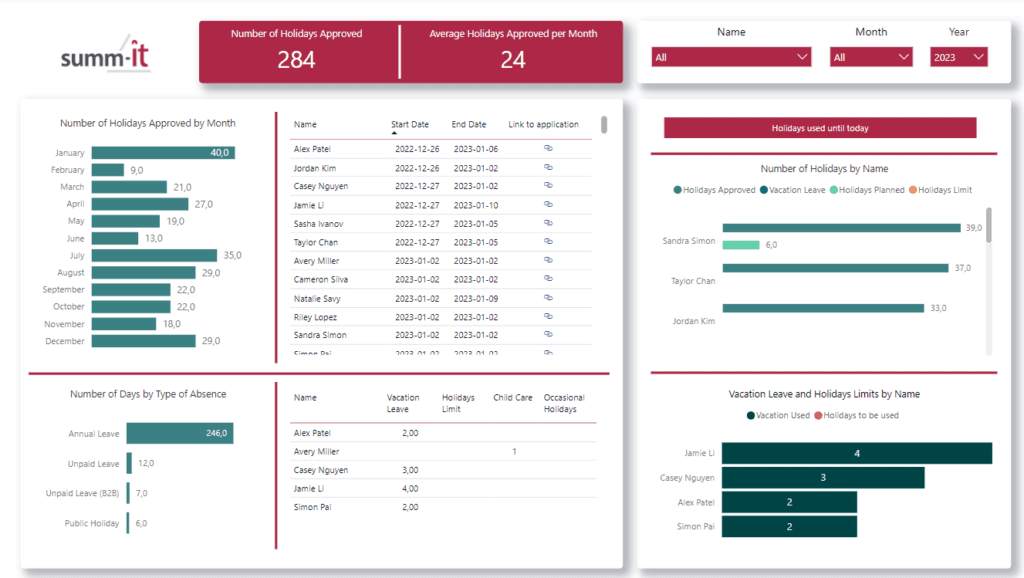This screenshot has width=1024, height=578.
Task: Select Jamie Li bar in limits chart
Action: [857, 453]
